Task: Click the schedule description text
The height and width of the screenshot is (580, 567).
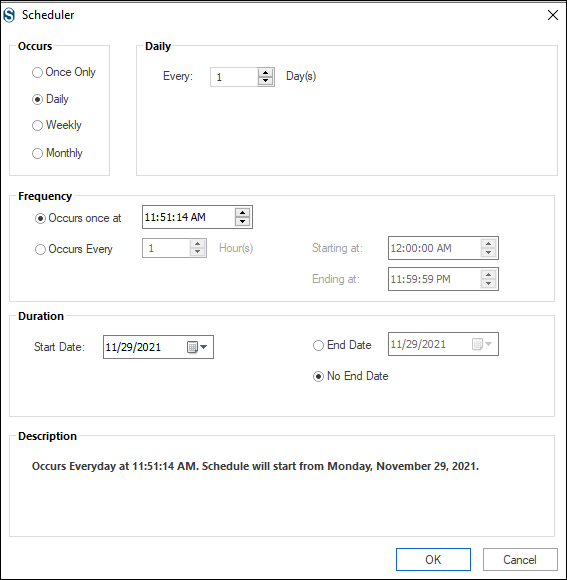Action: pos(255,466)
